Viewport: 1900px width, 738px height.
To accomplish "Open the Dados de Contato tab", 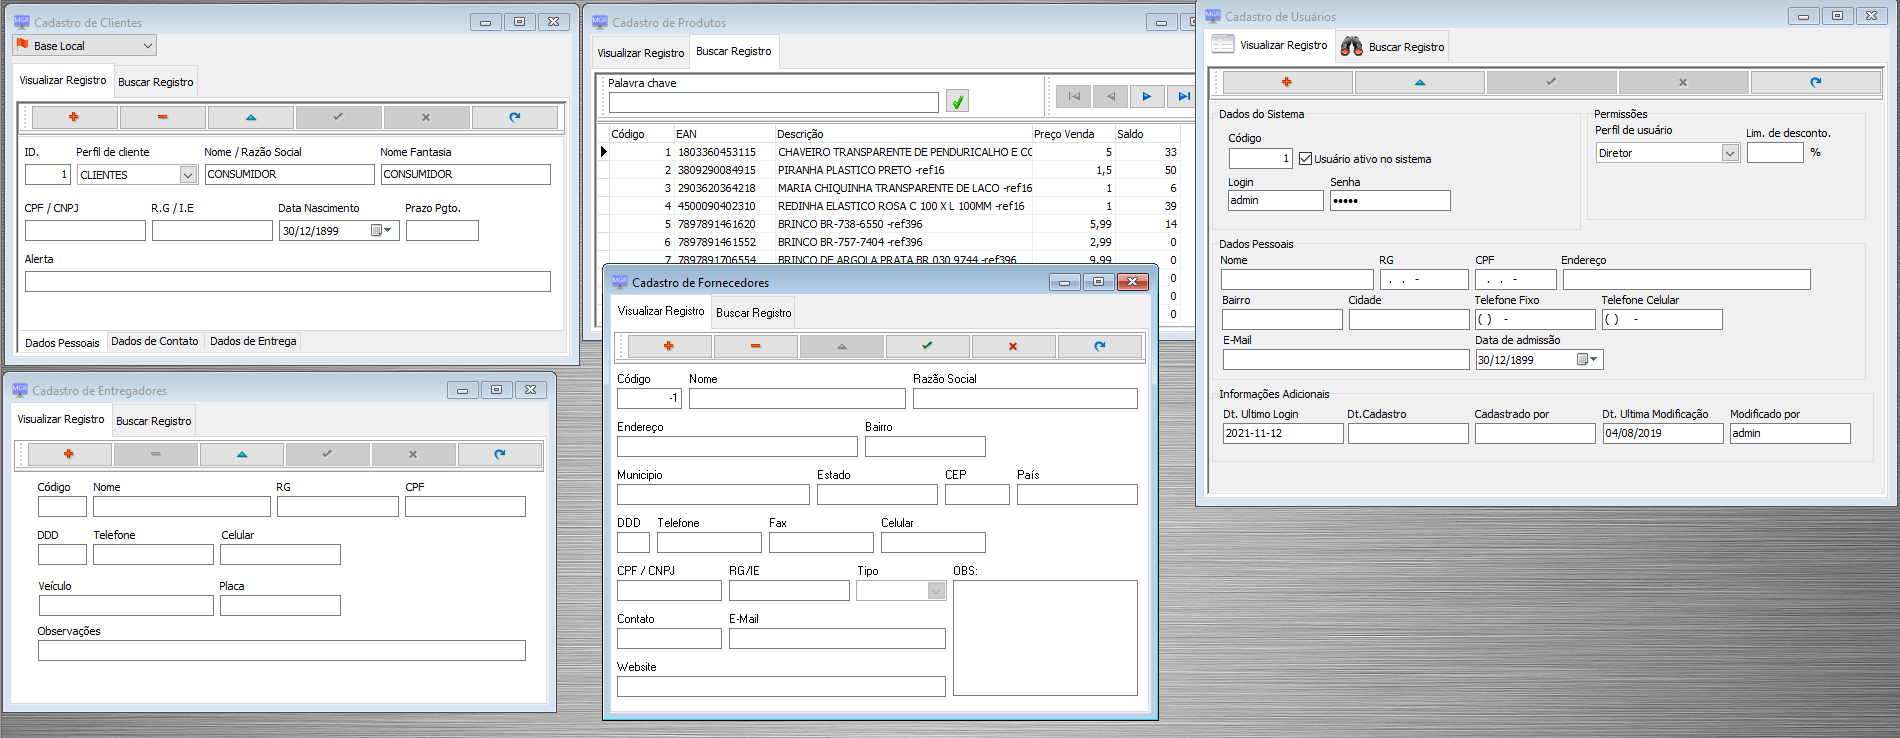I will [155, 341].
